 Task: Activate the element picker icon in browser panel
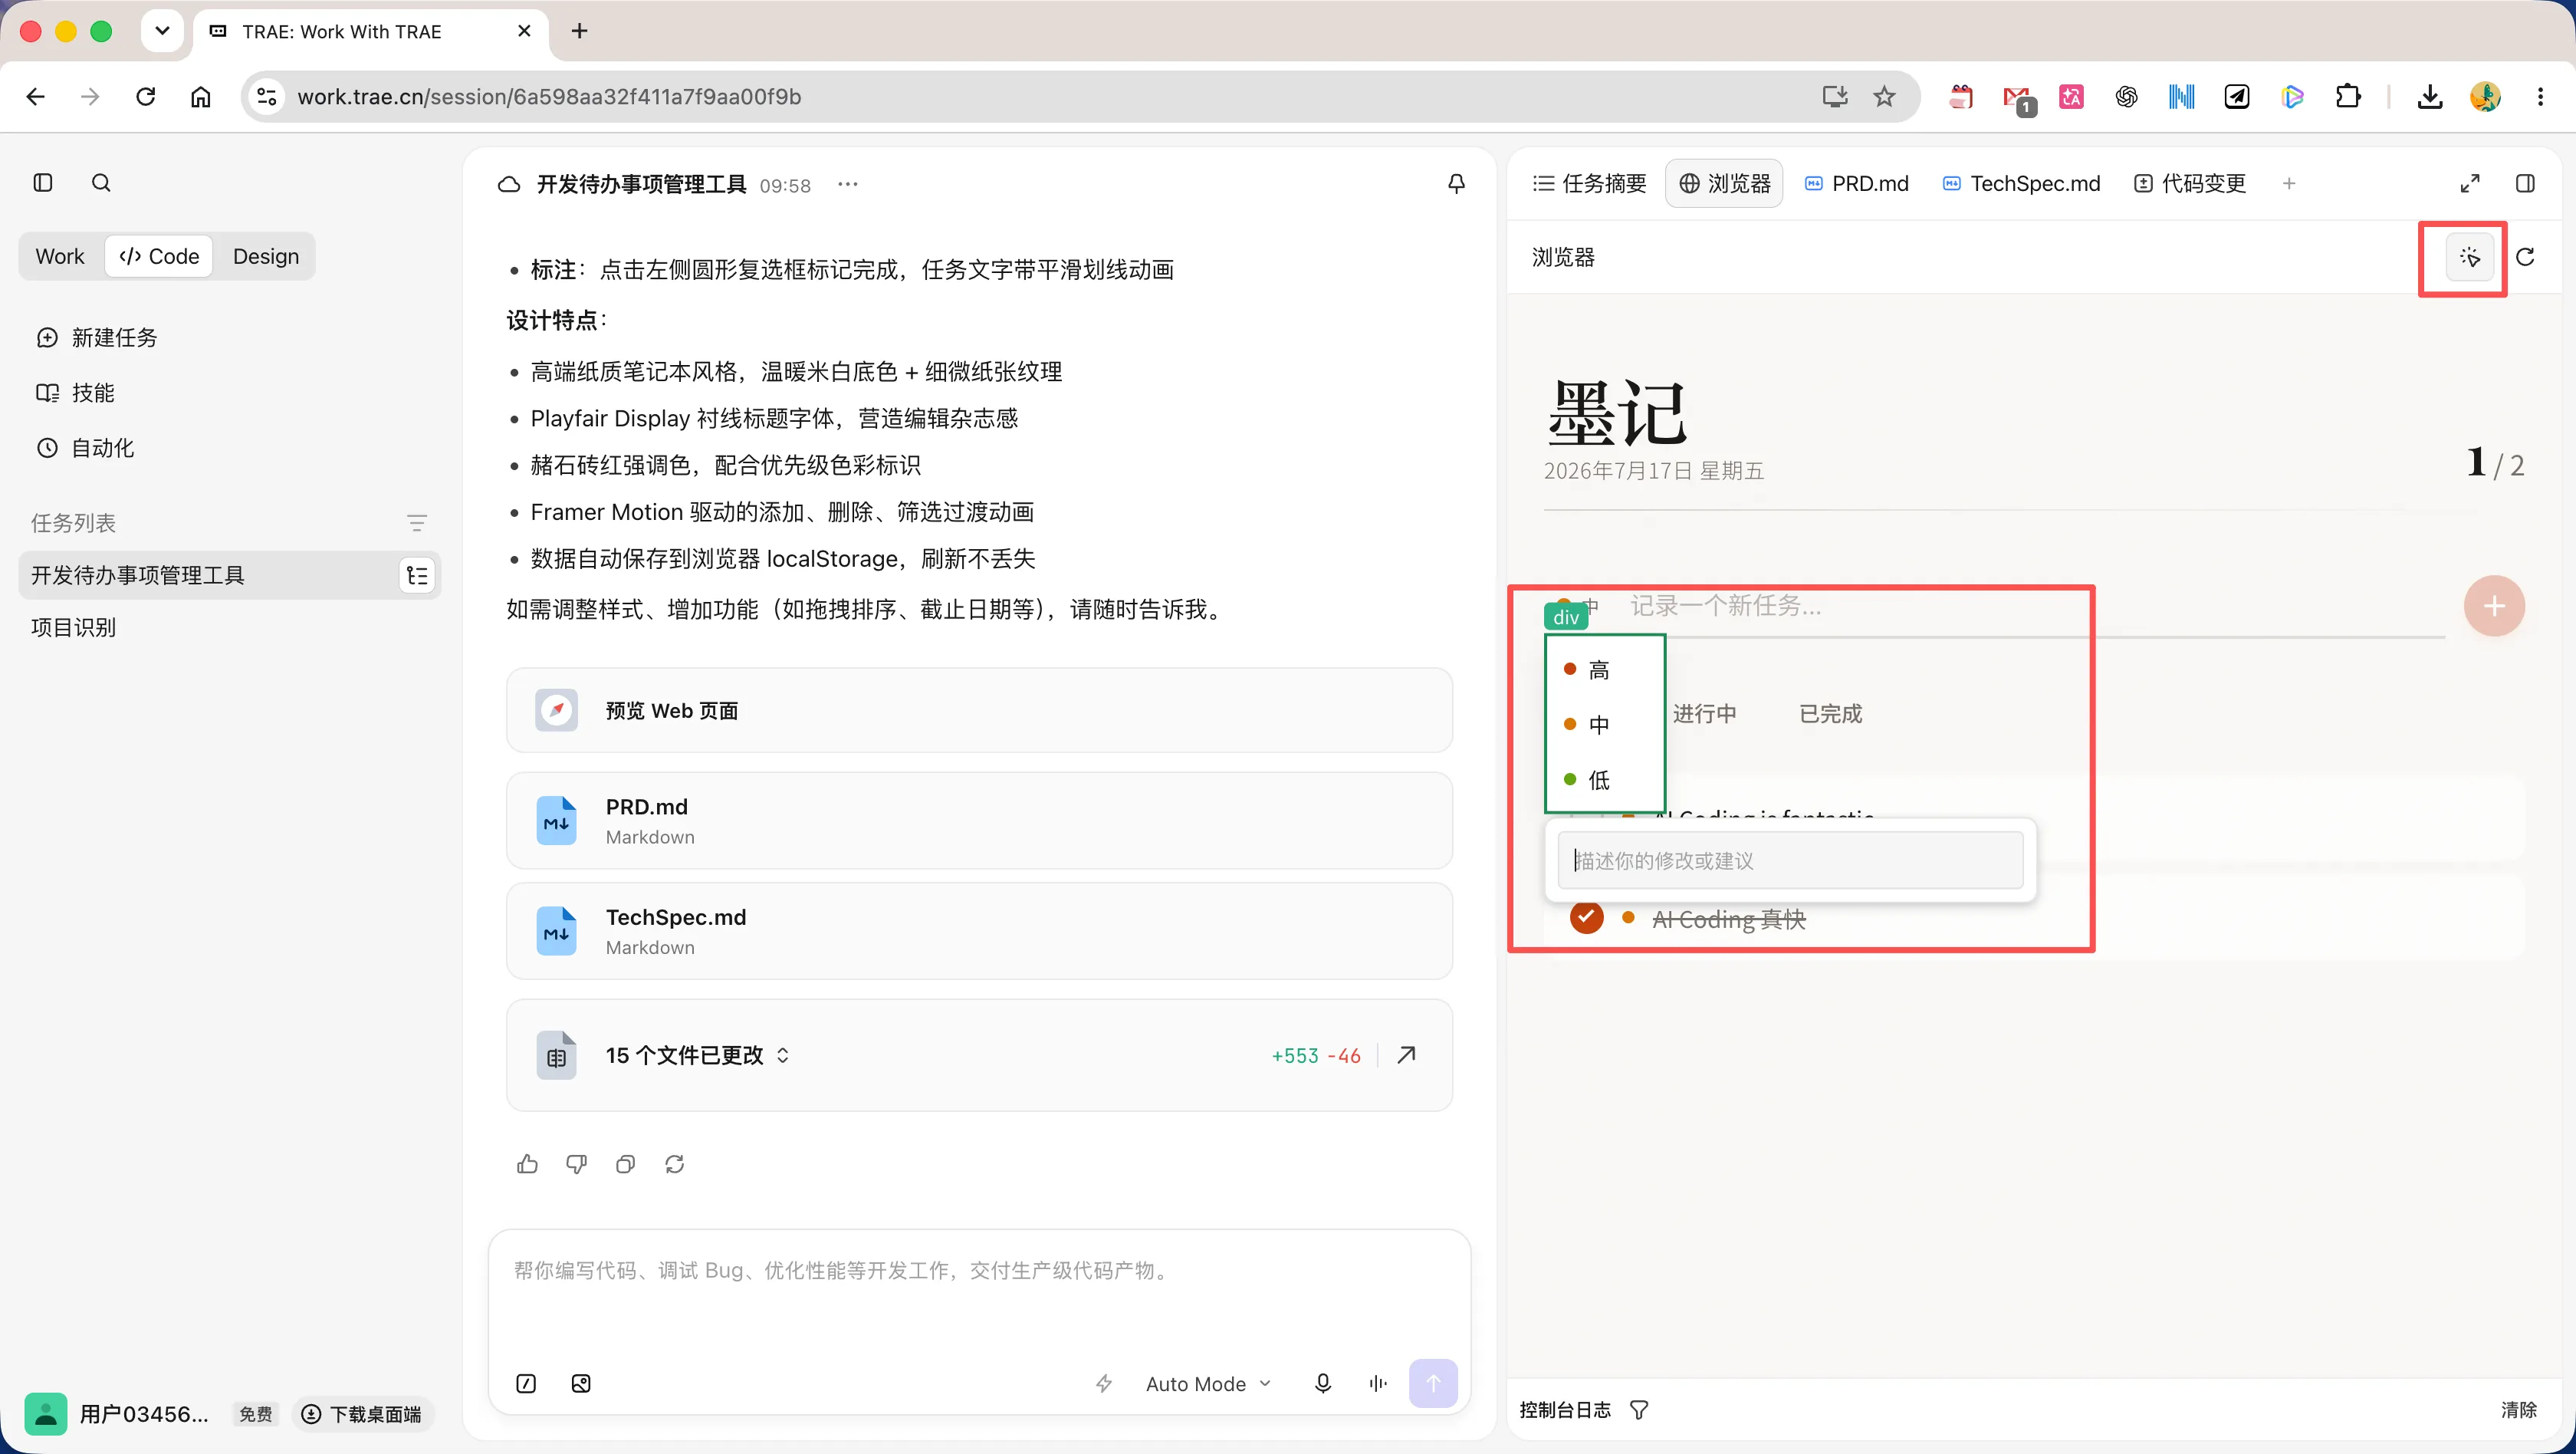[x=2469, y=257]
